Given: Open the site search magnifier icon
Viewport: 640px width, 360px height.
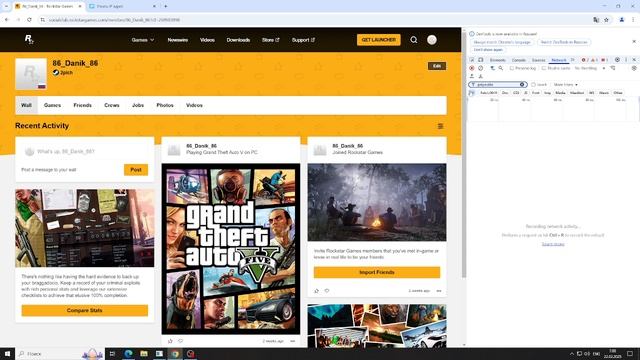Looking at the screenshot, I should 413,40.
